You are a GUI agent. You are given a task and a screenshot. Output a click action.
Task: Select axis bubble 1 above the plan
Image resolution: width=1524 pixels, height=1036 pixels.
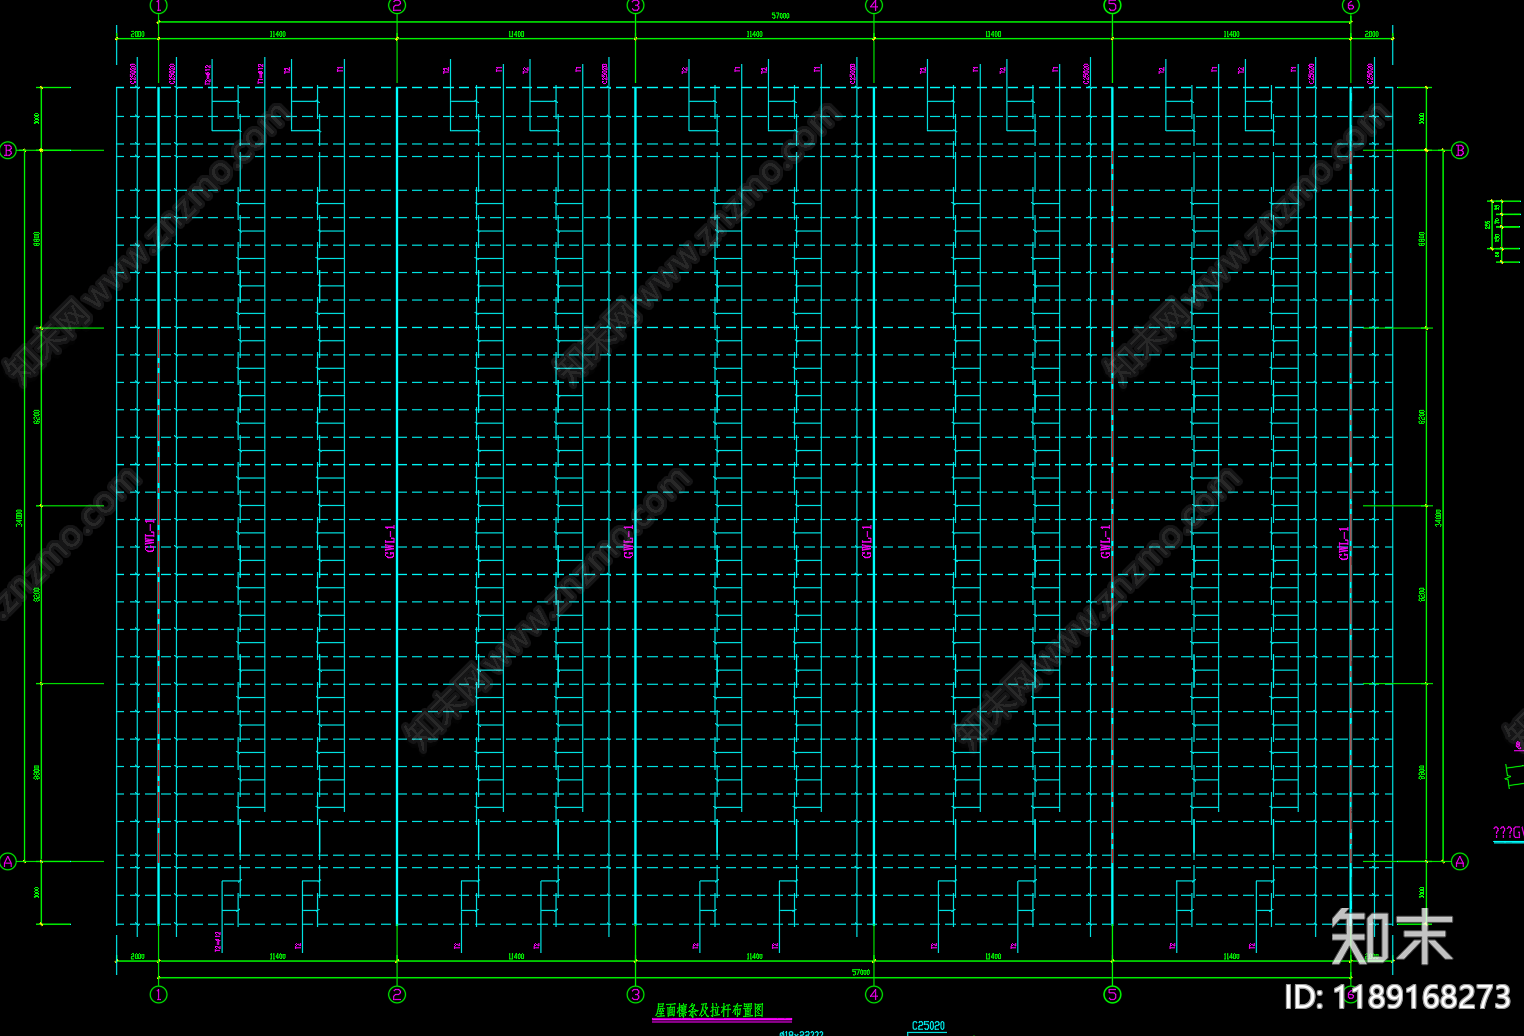158,6
